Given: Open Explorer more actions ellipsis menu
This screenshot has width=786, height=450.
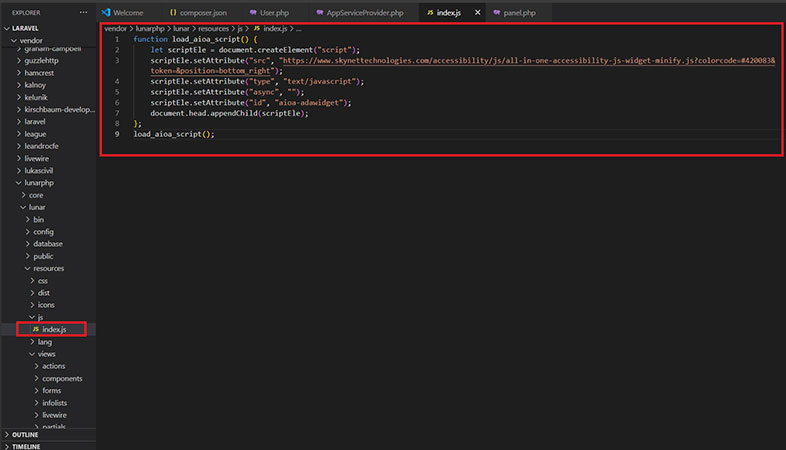Looking at the screenshot, I should click(83, 12).
